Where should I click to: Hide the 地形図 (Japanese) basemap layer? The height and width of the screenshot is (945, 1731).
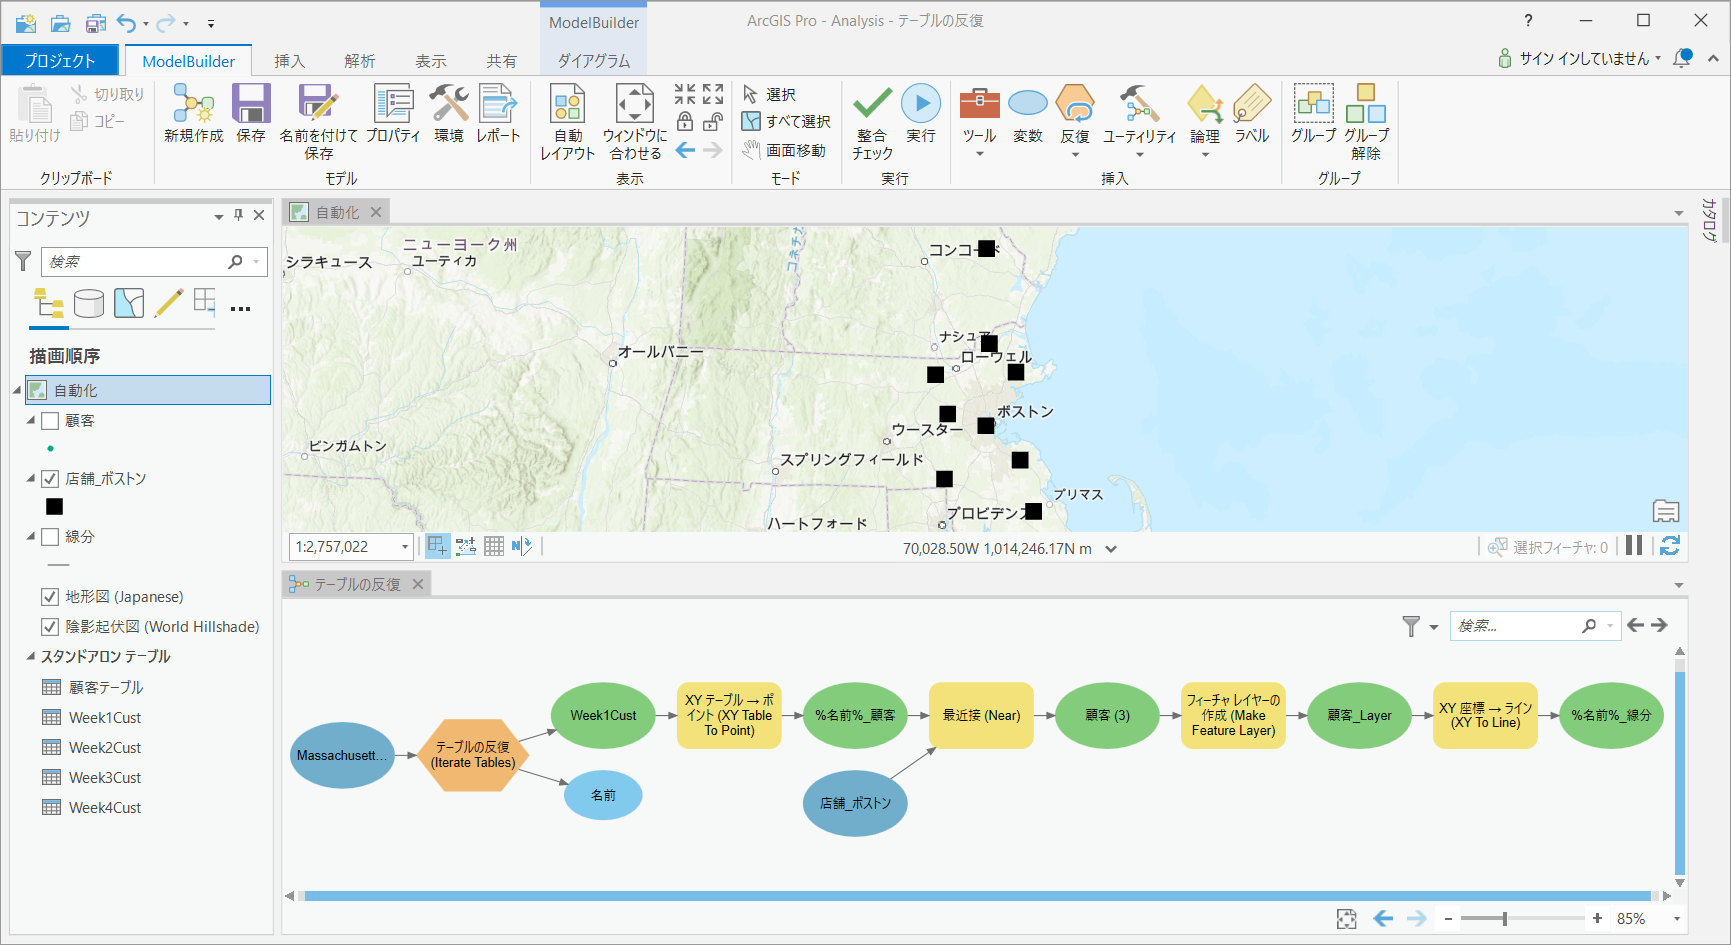(x=48, y=596)
